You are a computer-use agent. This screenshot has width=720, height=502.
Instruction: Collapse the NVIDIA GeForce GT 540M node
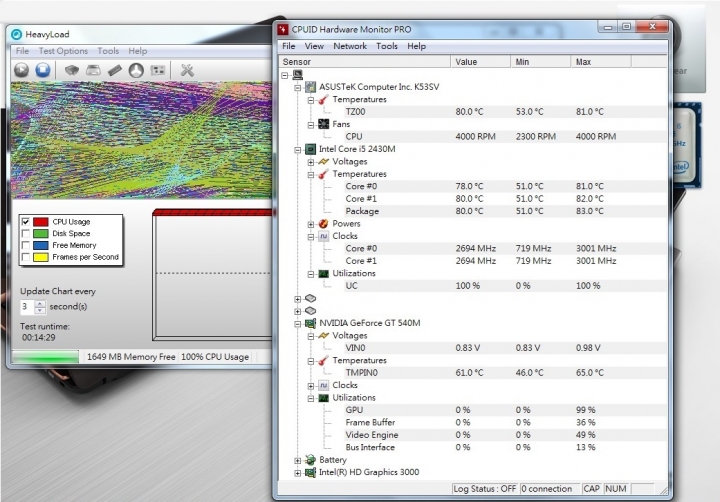(x=298, y=323)
